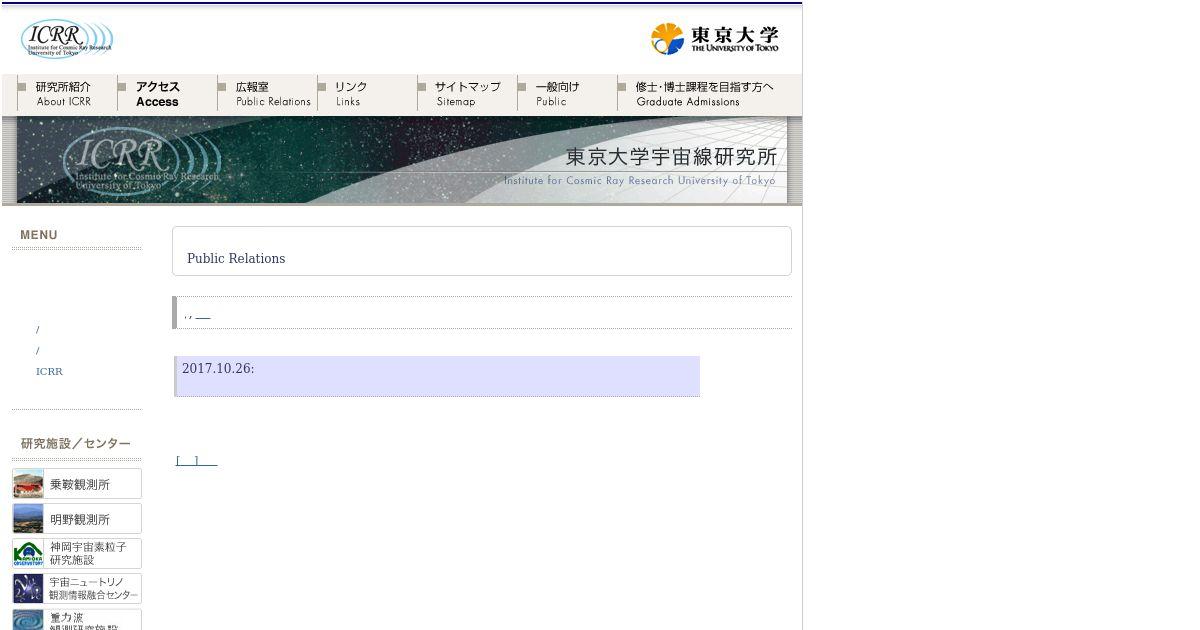Click the neutrino center thumbnail icon
This screenshot has width=1200, height=630.
point(28,589)
